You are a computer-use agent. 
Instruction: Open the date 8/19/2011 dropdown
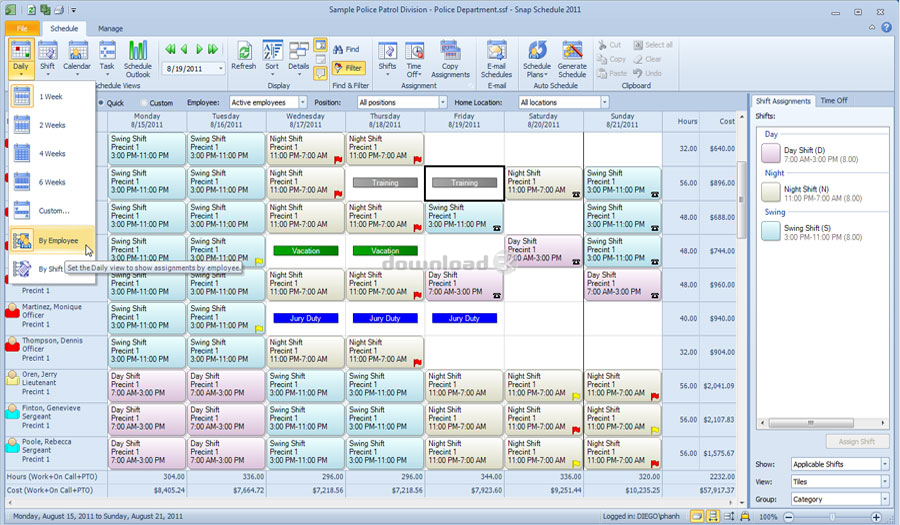point(220,68)
